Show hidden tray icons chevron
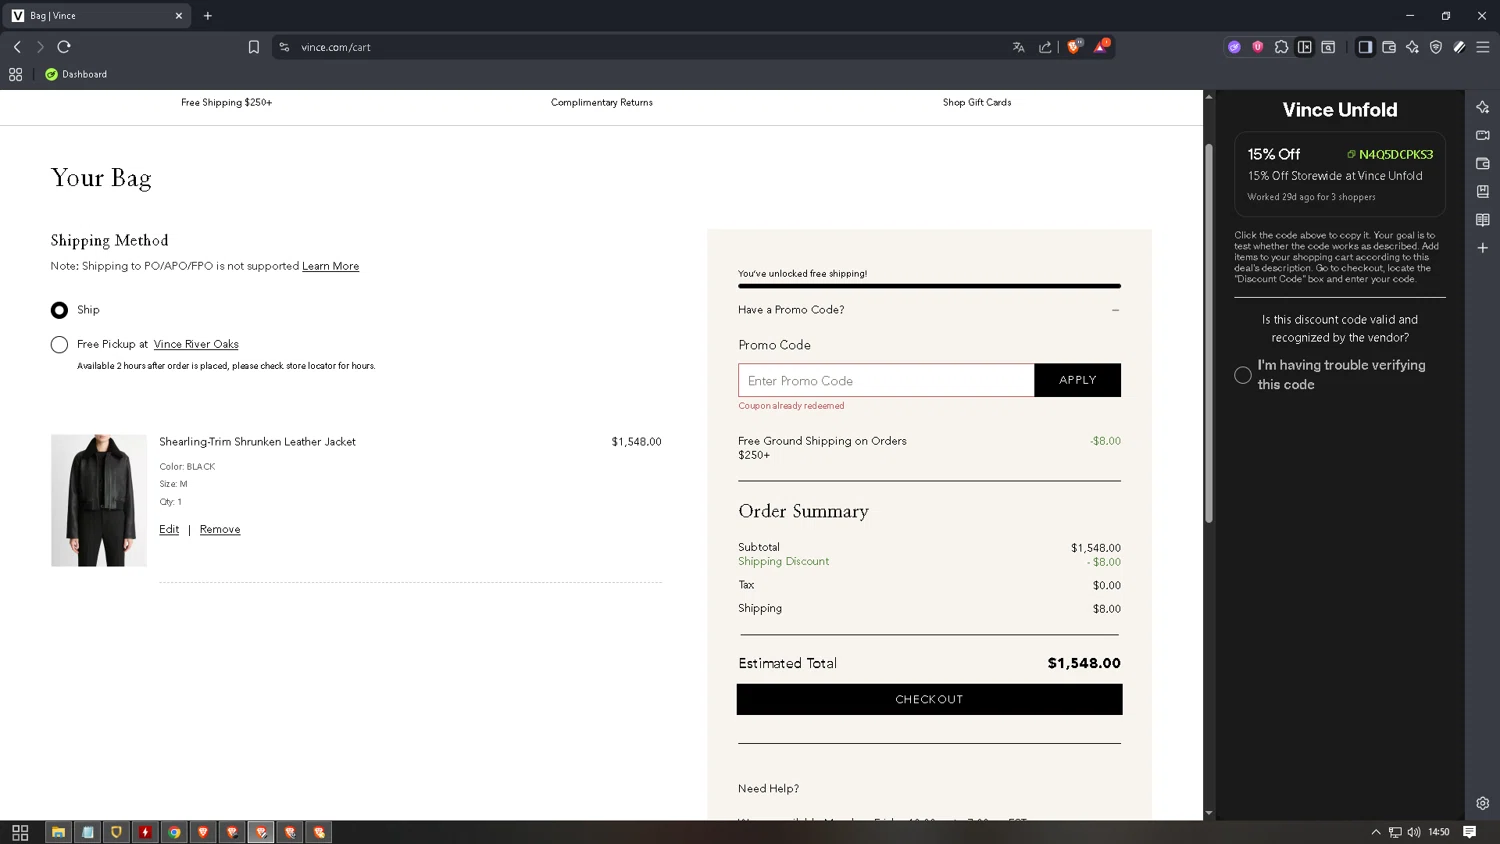Viewport: 1500px width, 844px height. point(1376,832)
